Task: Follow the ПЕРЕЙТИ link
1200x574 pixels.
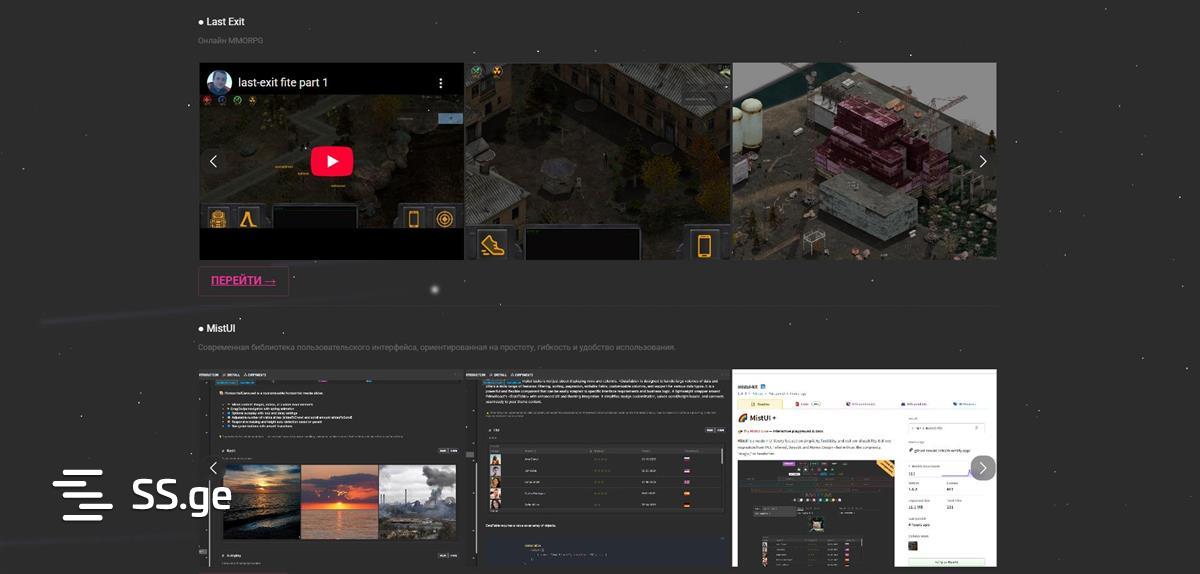Action: tap(243, 281)
